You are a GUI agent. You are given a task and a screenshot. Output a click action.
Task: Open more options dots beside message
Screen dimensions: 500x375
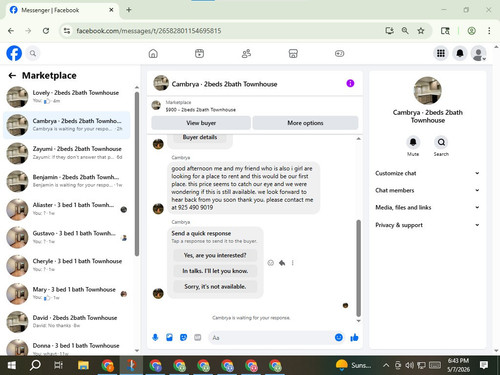point(293,263)
